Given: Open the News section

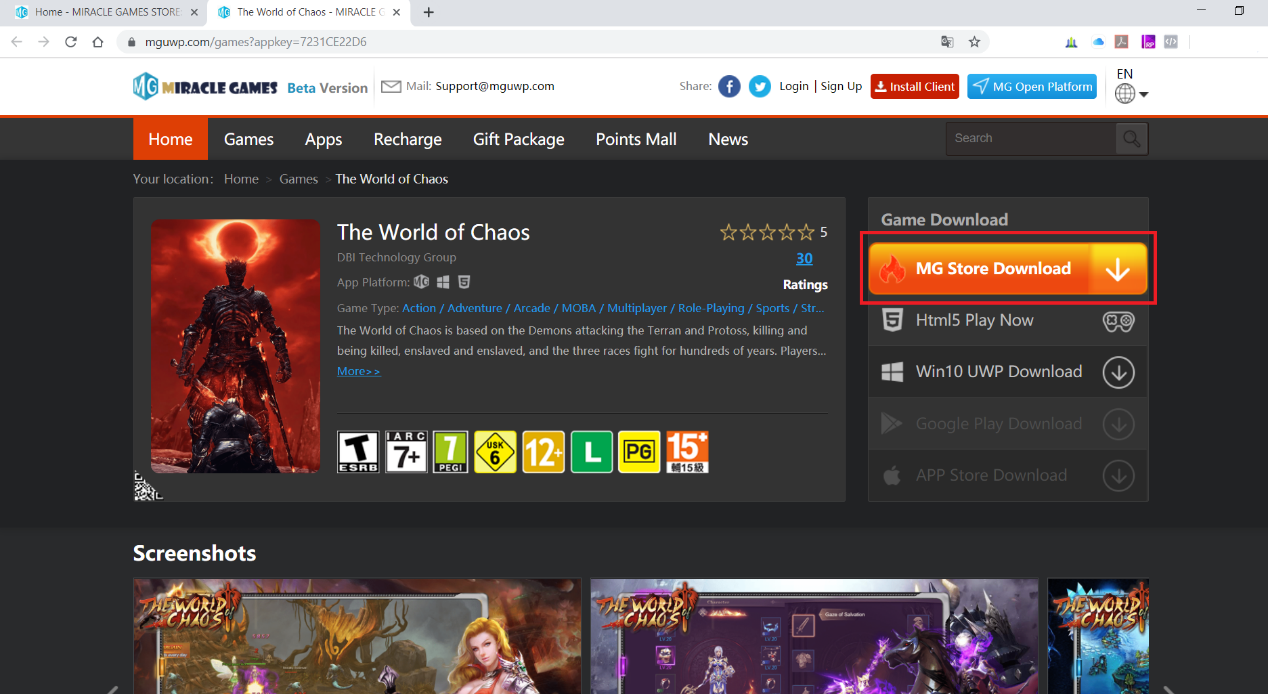Looking at the screenshot, I should 728,139.
